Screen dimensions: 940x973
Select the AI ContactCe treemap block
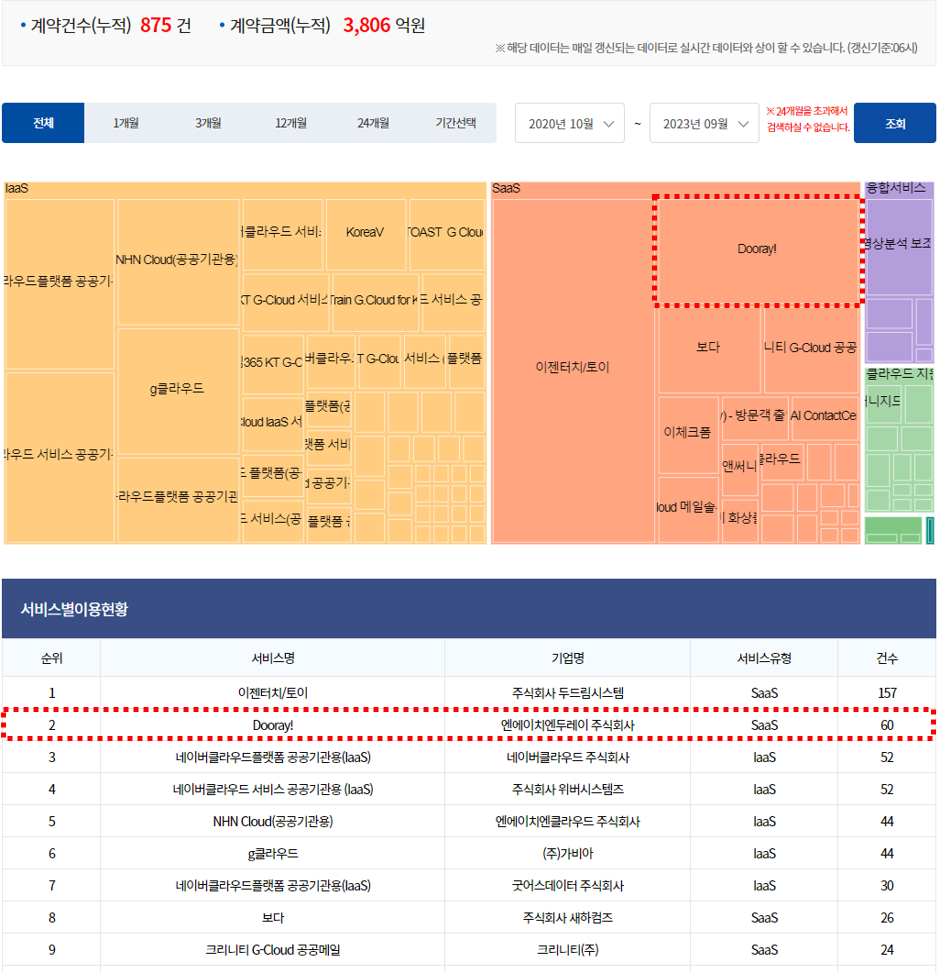[x=824, y=417]
